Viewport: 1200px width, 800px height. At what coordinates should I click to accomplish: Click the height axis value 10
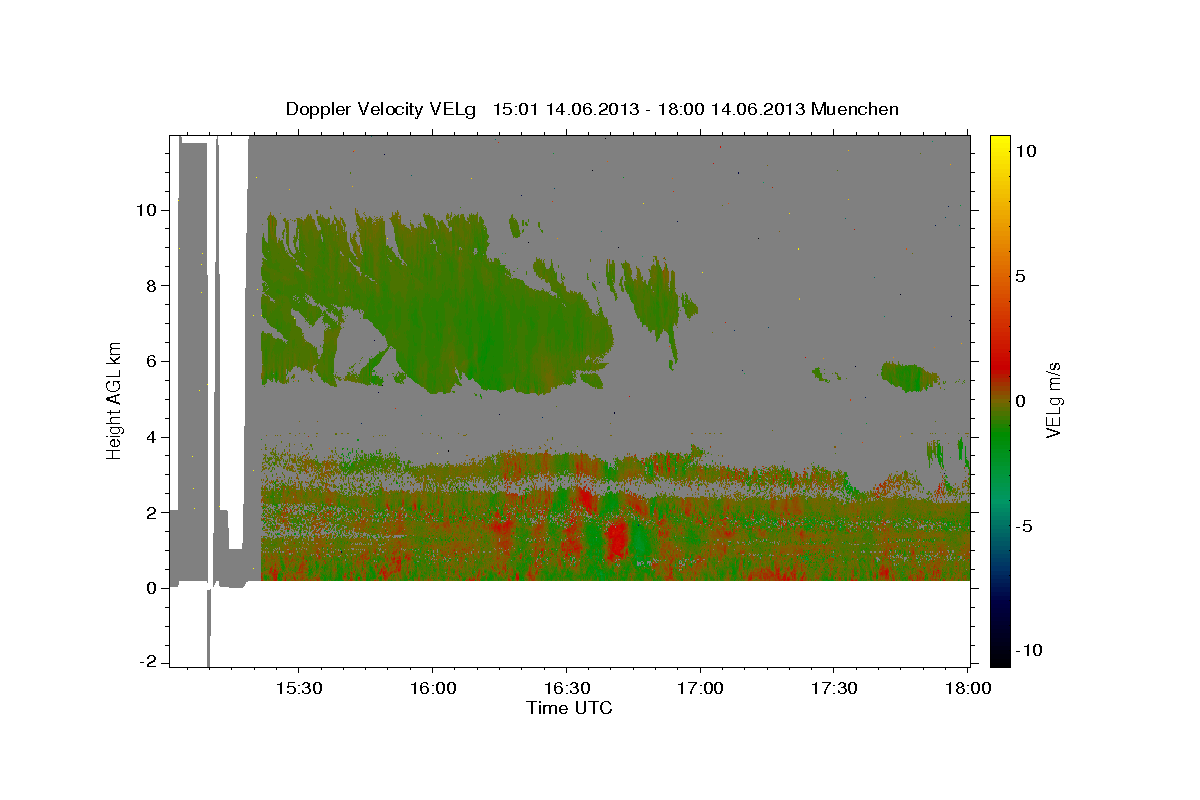148,210
